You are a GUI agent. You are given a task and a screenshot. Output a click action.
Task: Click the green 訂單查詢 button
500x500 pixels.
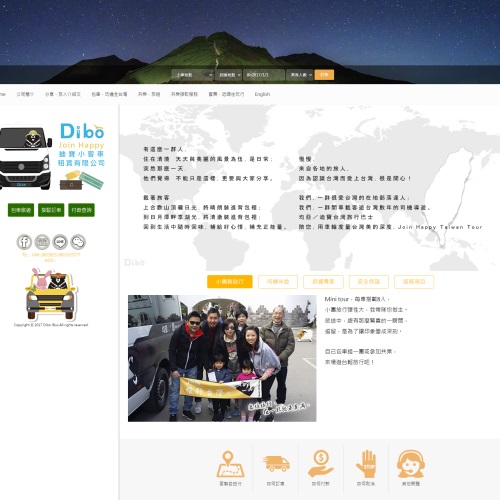pyautogui.click(x=81, y=210)
